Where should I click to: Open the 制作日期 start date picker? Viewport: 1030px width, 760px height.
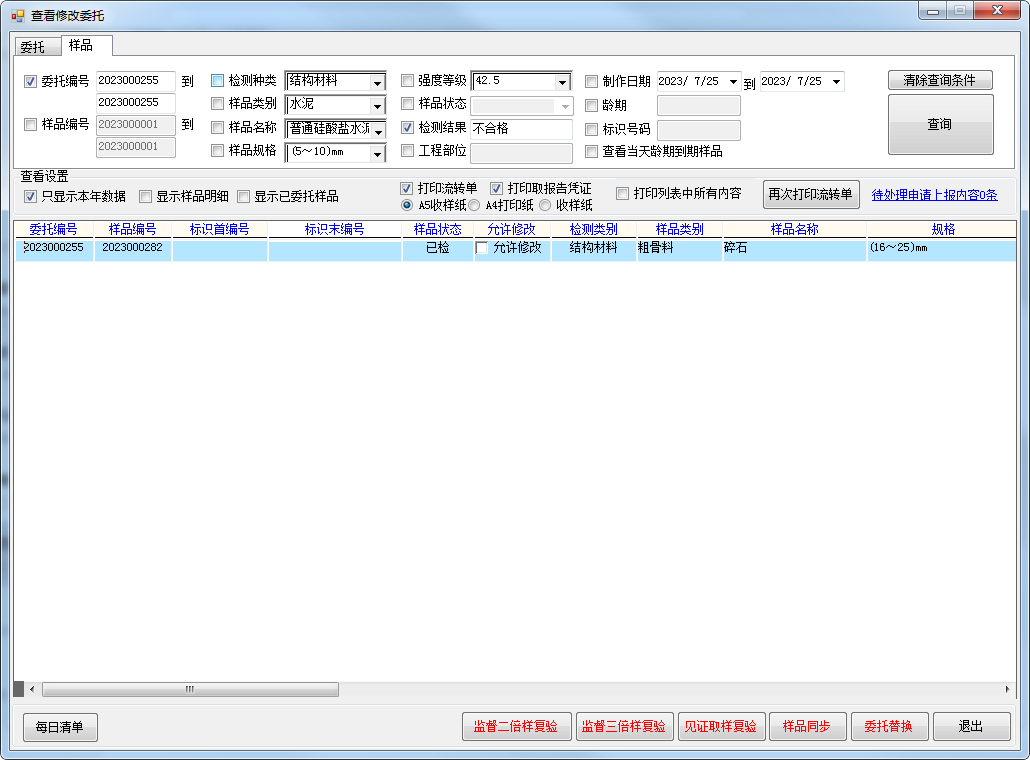tap(734, 81)
